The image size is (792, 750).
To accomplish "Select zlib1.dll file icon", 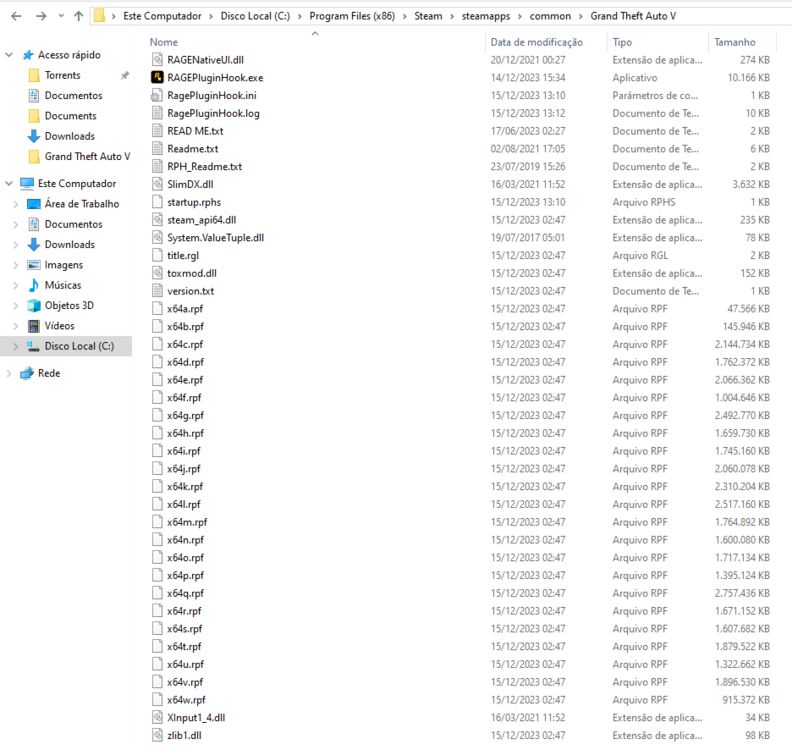I will point(158,735).
